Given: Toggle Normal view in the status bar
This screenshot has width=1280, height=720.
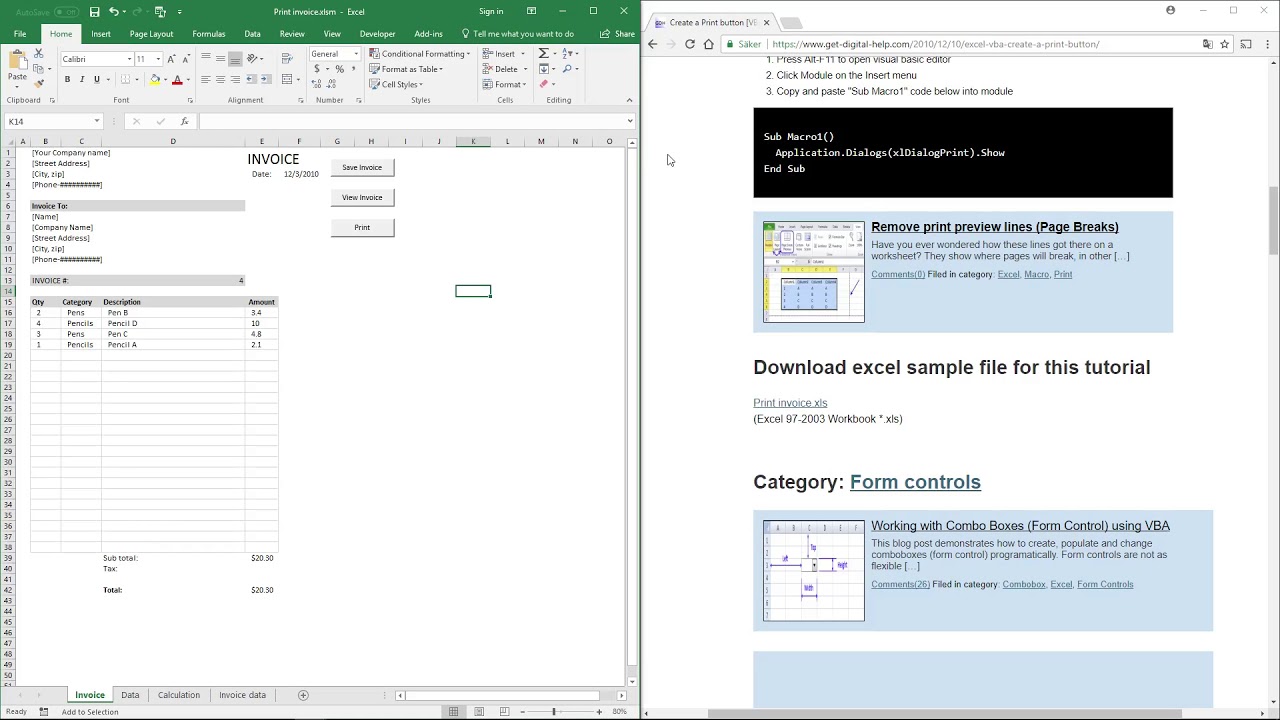Looking at the screenshot, I should 454,711.
